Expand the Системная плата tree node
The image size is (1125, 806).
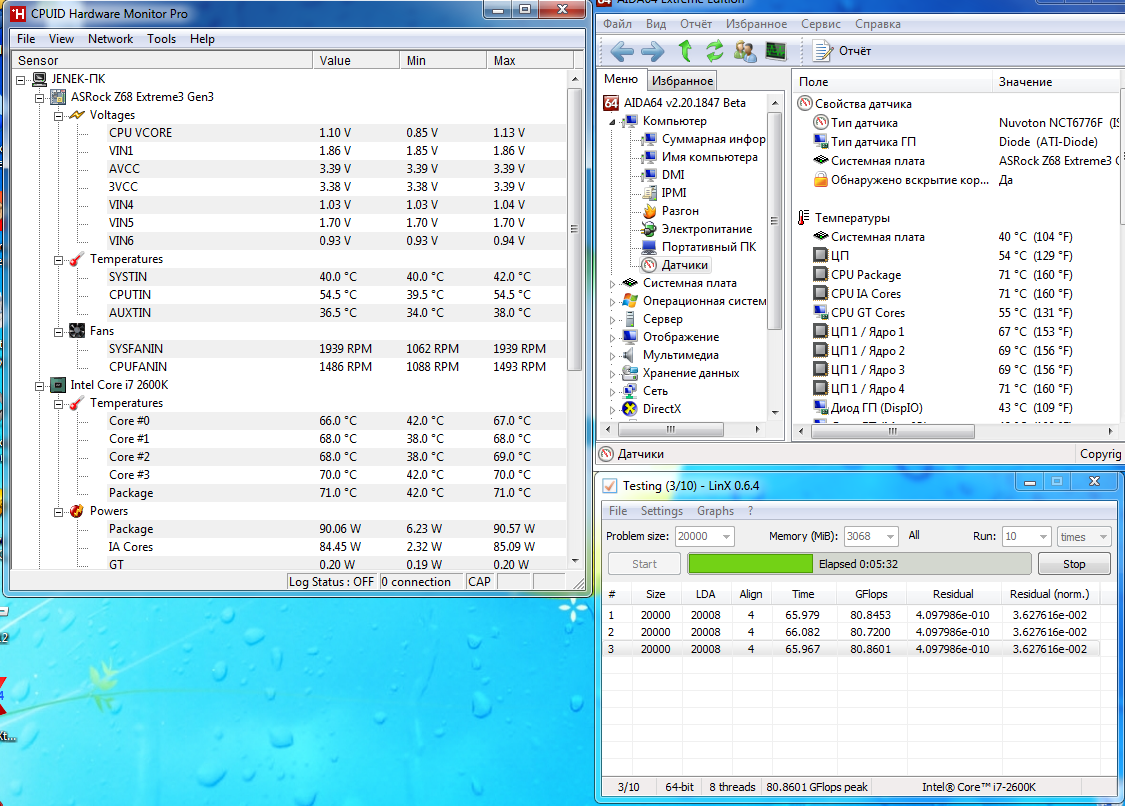[613, 283]
